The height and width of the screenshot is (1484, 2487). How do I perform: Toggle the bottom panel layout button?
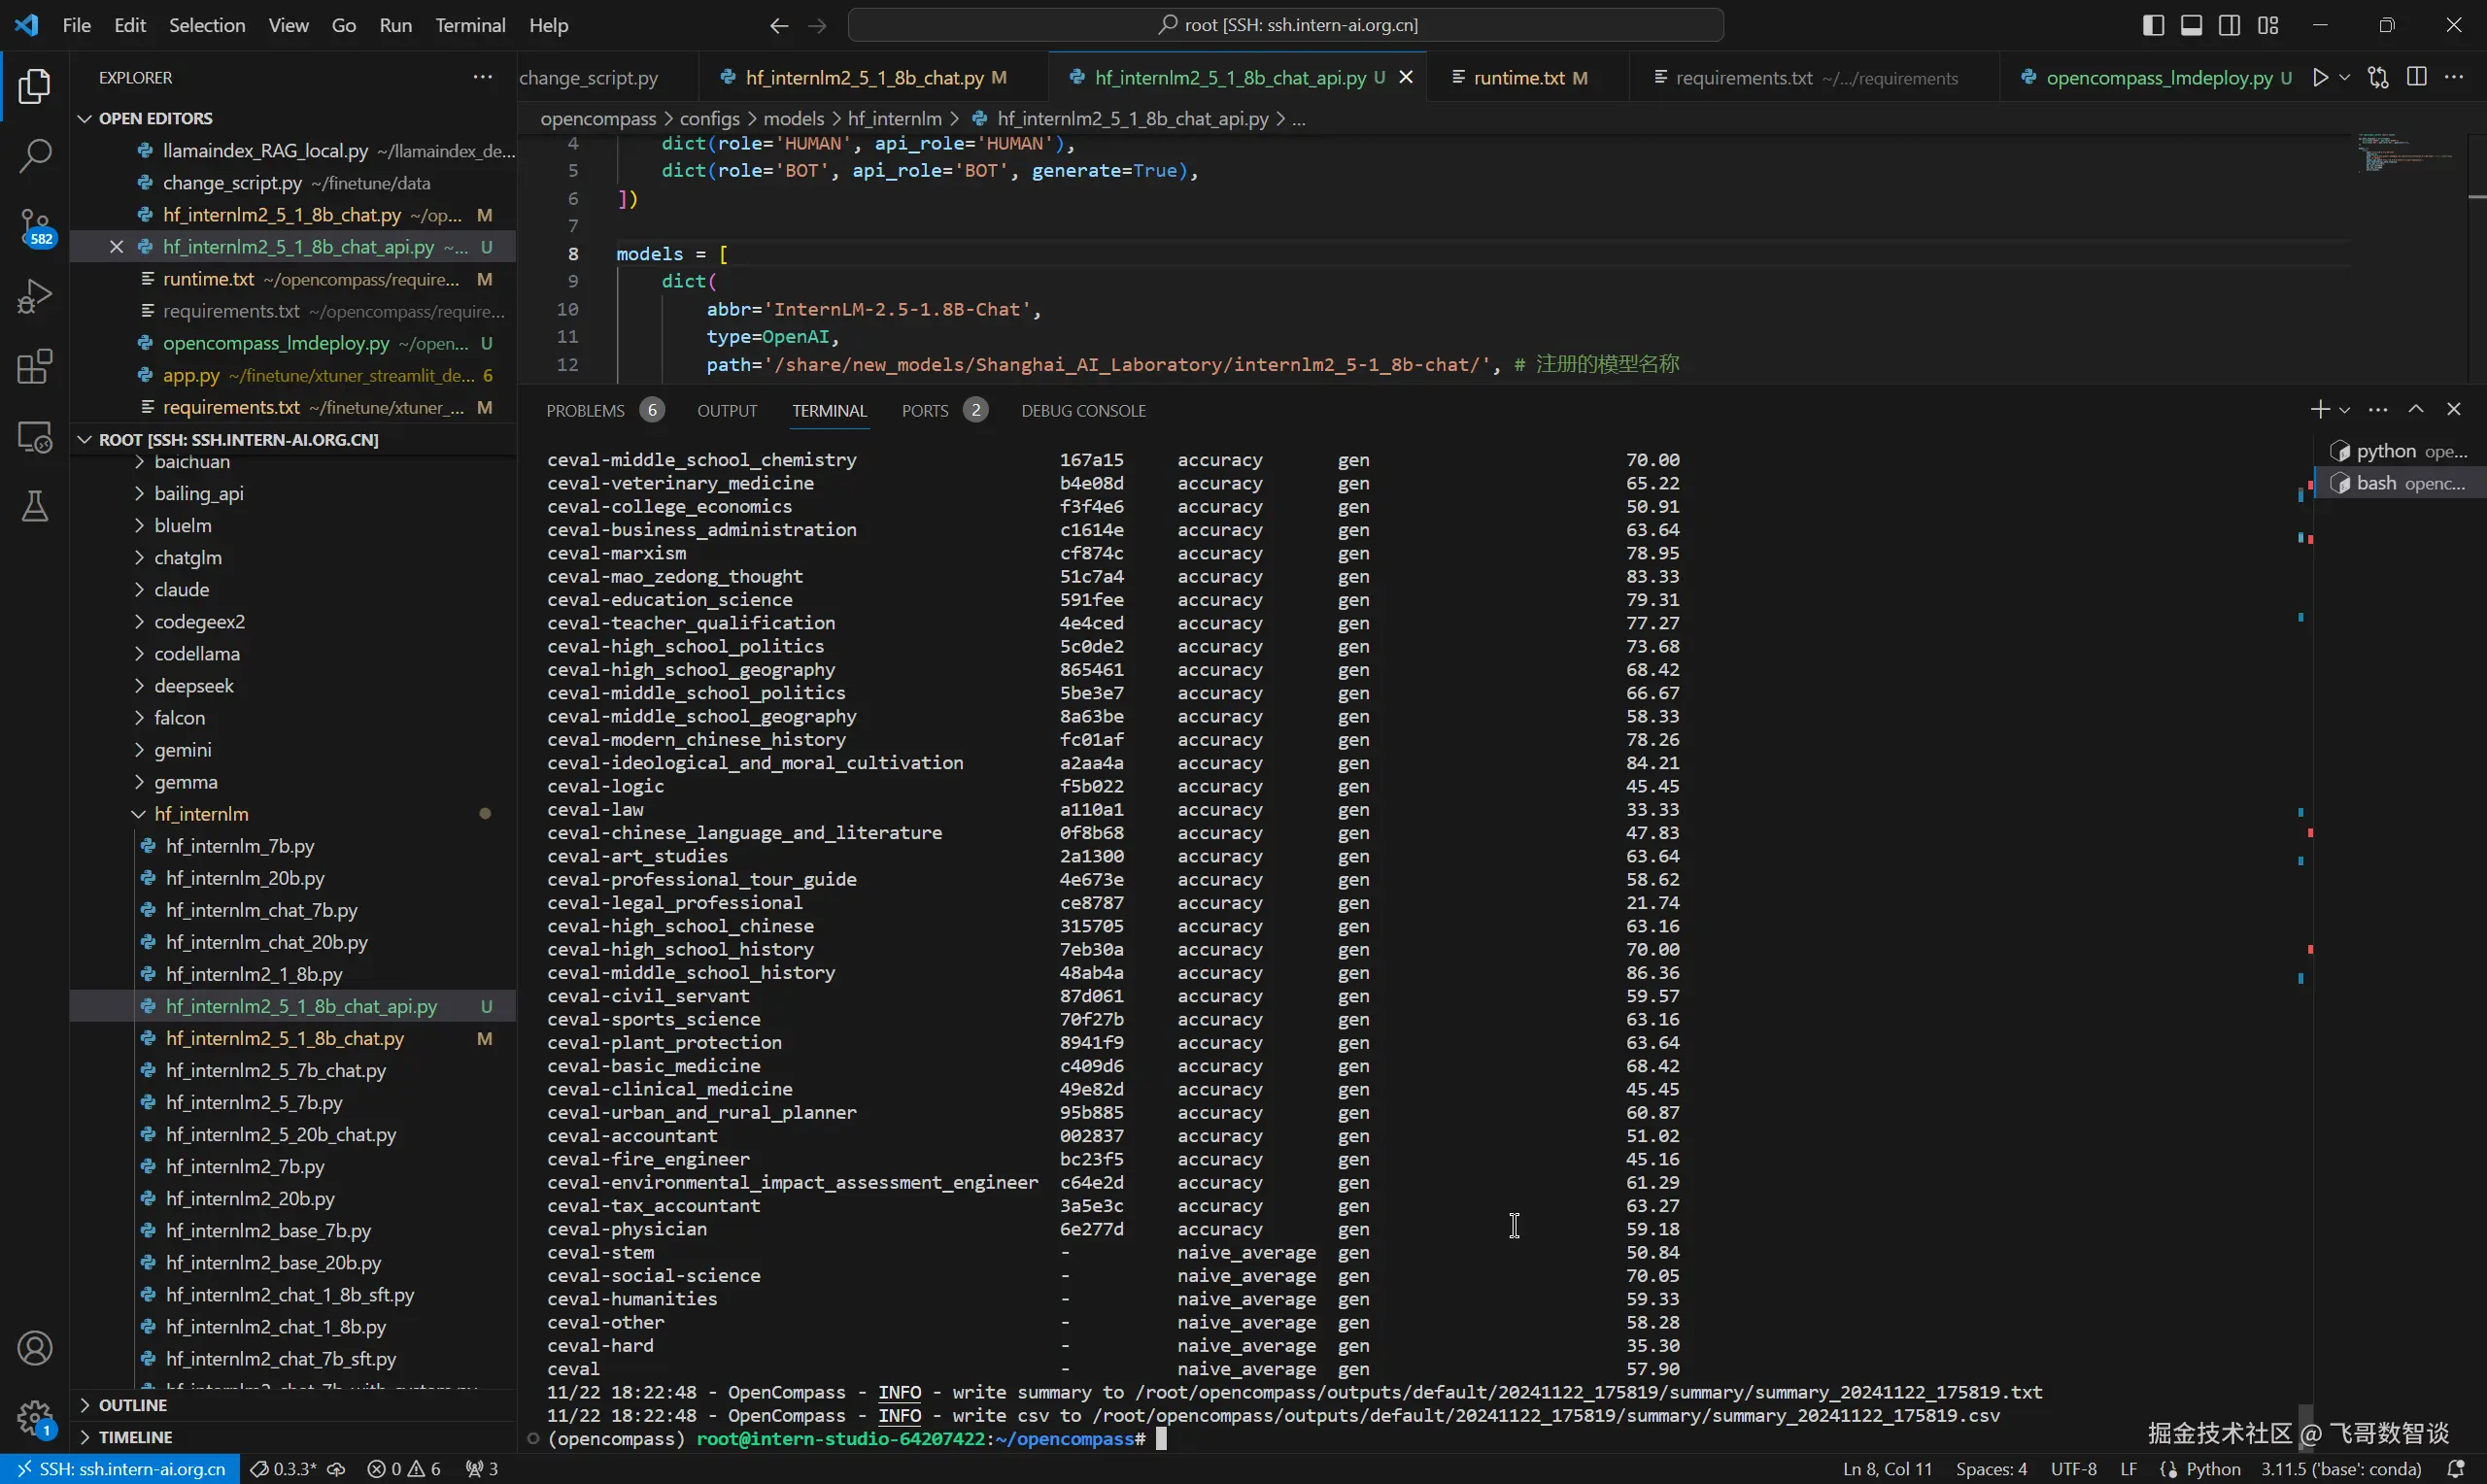2191,25
